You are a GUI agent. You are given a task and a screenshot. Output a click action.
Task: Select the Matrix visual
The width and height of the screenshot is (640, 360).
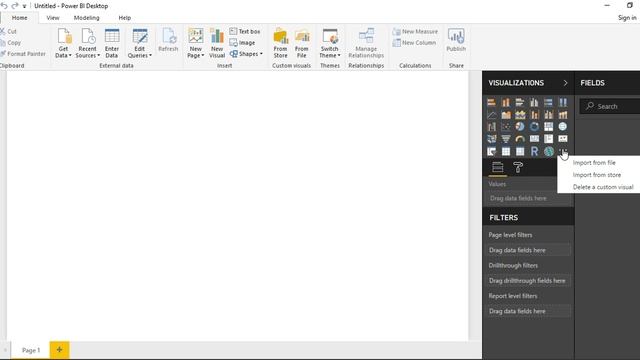point(520,151)
